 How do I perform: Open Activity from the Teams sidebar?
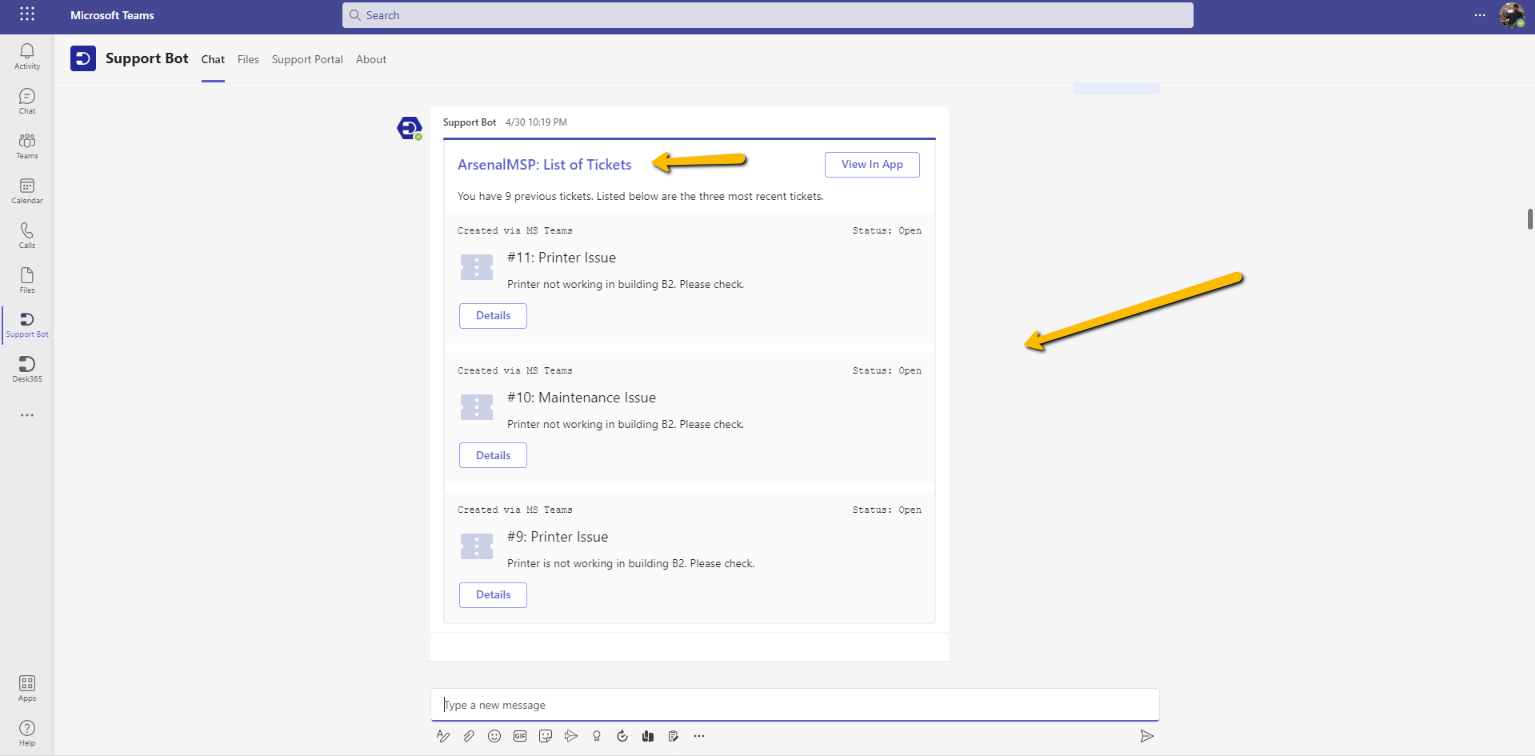(26, 55)
